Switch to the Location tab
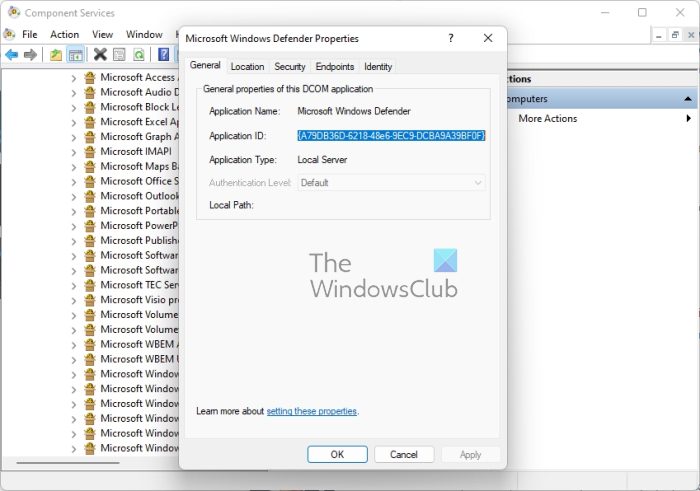700x491 pixels. pyautogui.click(x=247, y=67)
